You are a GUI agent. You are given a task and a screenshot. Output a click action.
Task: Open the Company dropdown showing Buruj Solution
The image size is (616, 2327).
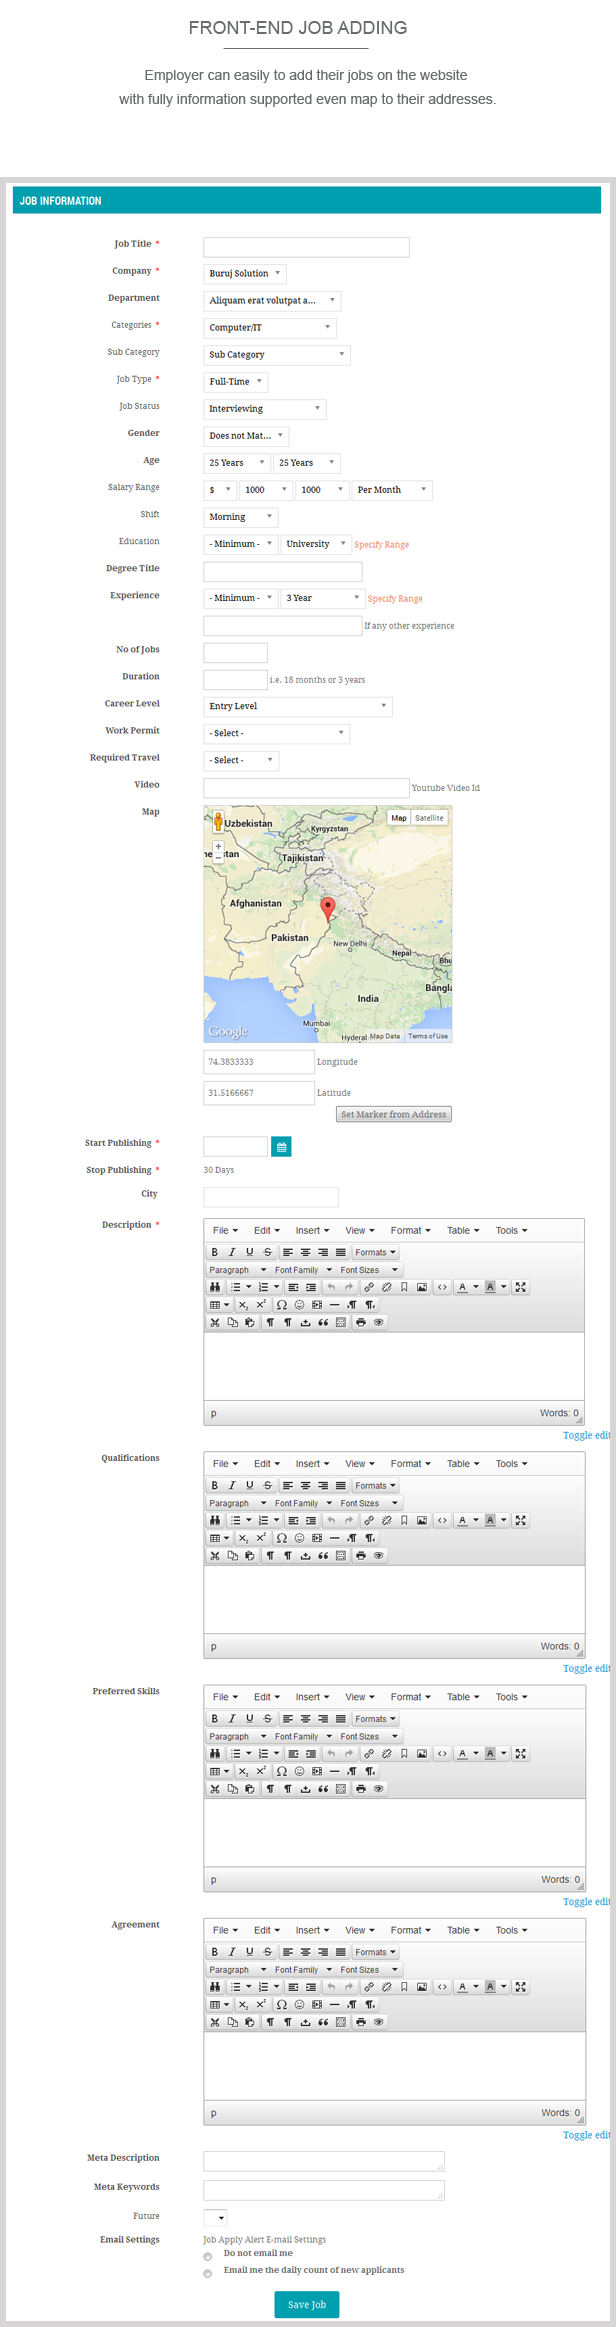244,273
